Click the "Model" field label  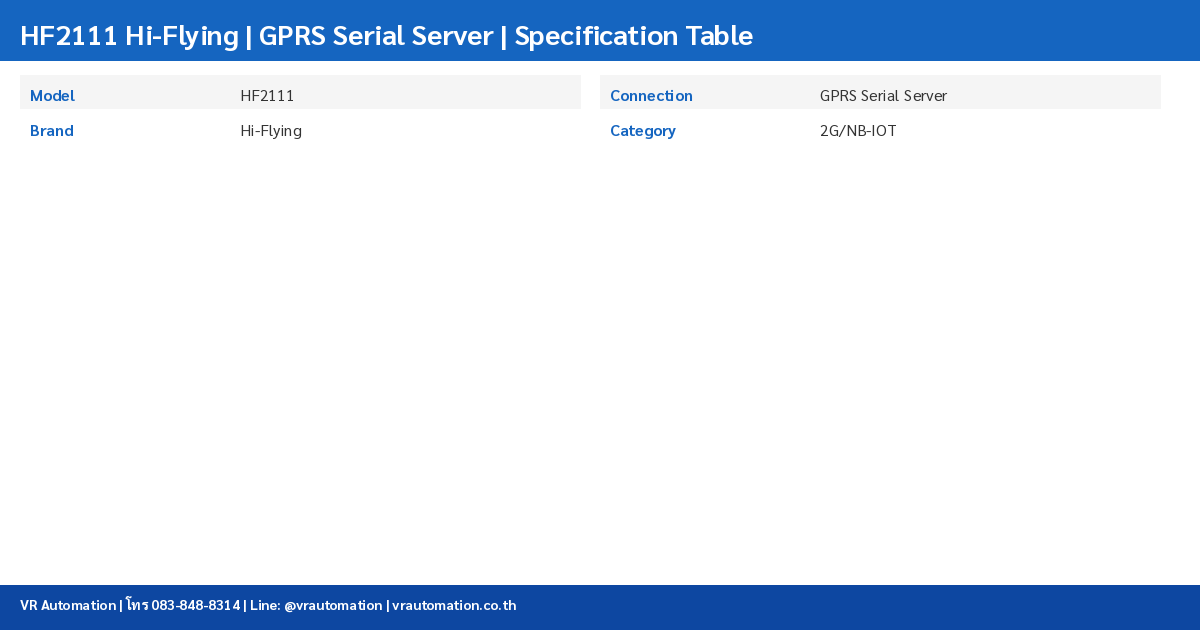[52, 96]
